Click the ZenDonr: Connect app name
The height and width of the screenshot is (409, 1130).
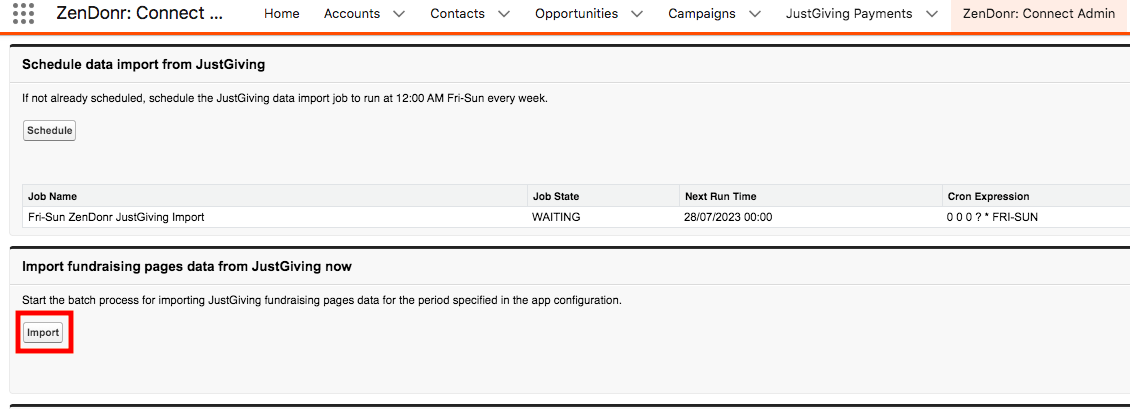tap(139, 14)
